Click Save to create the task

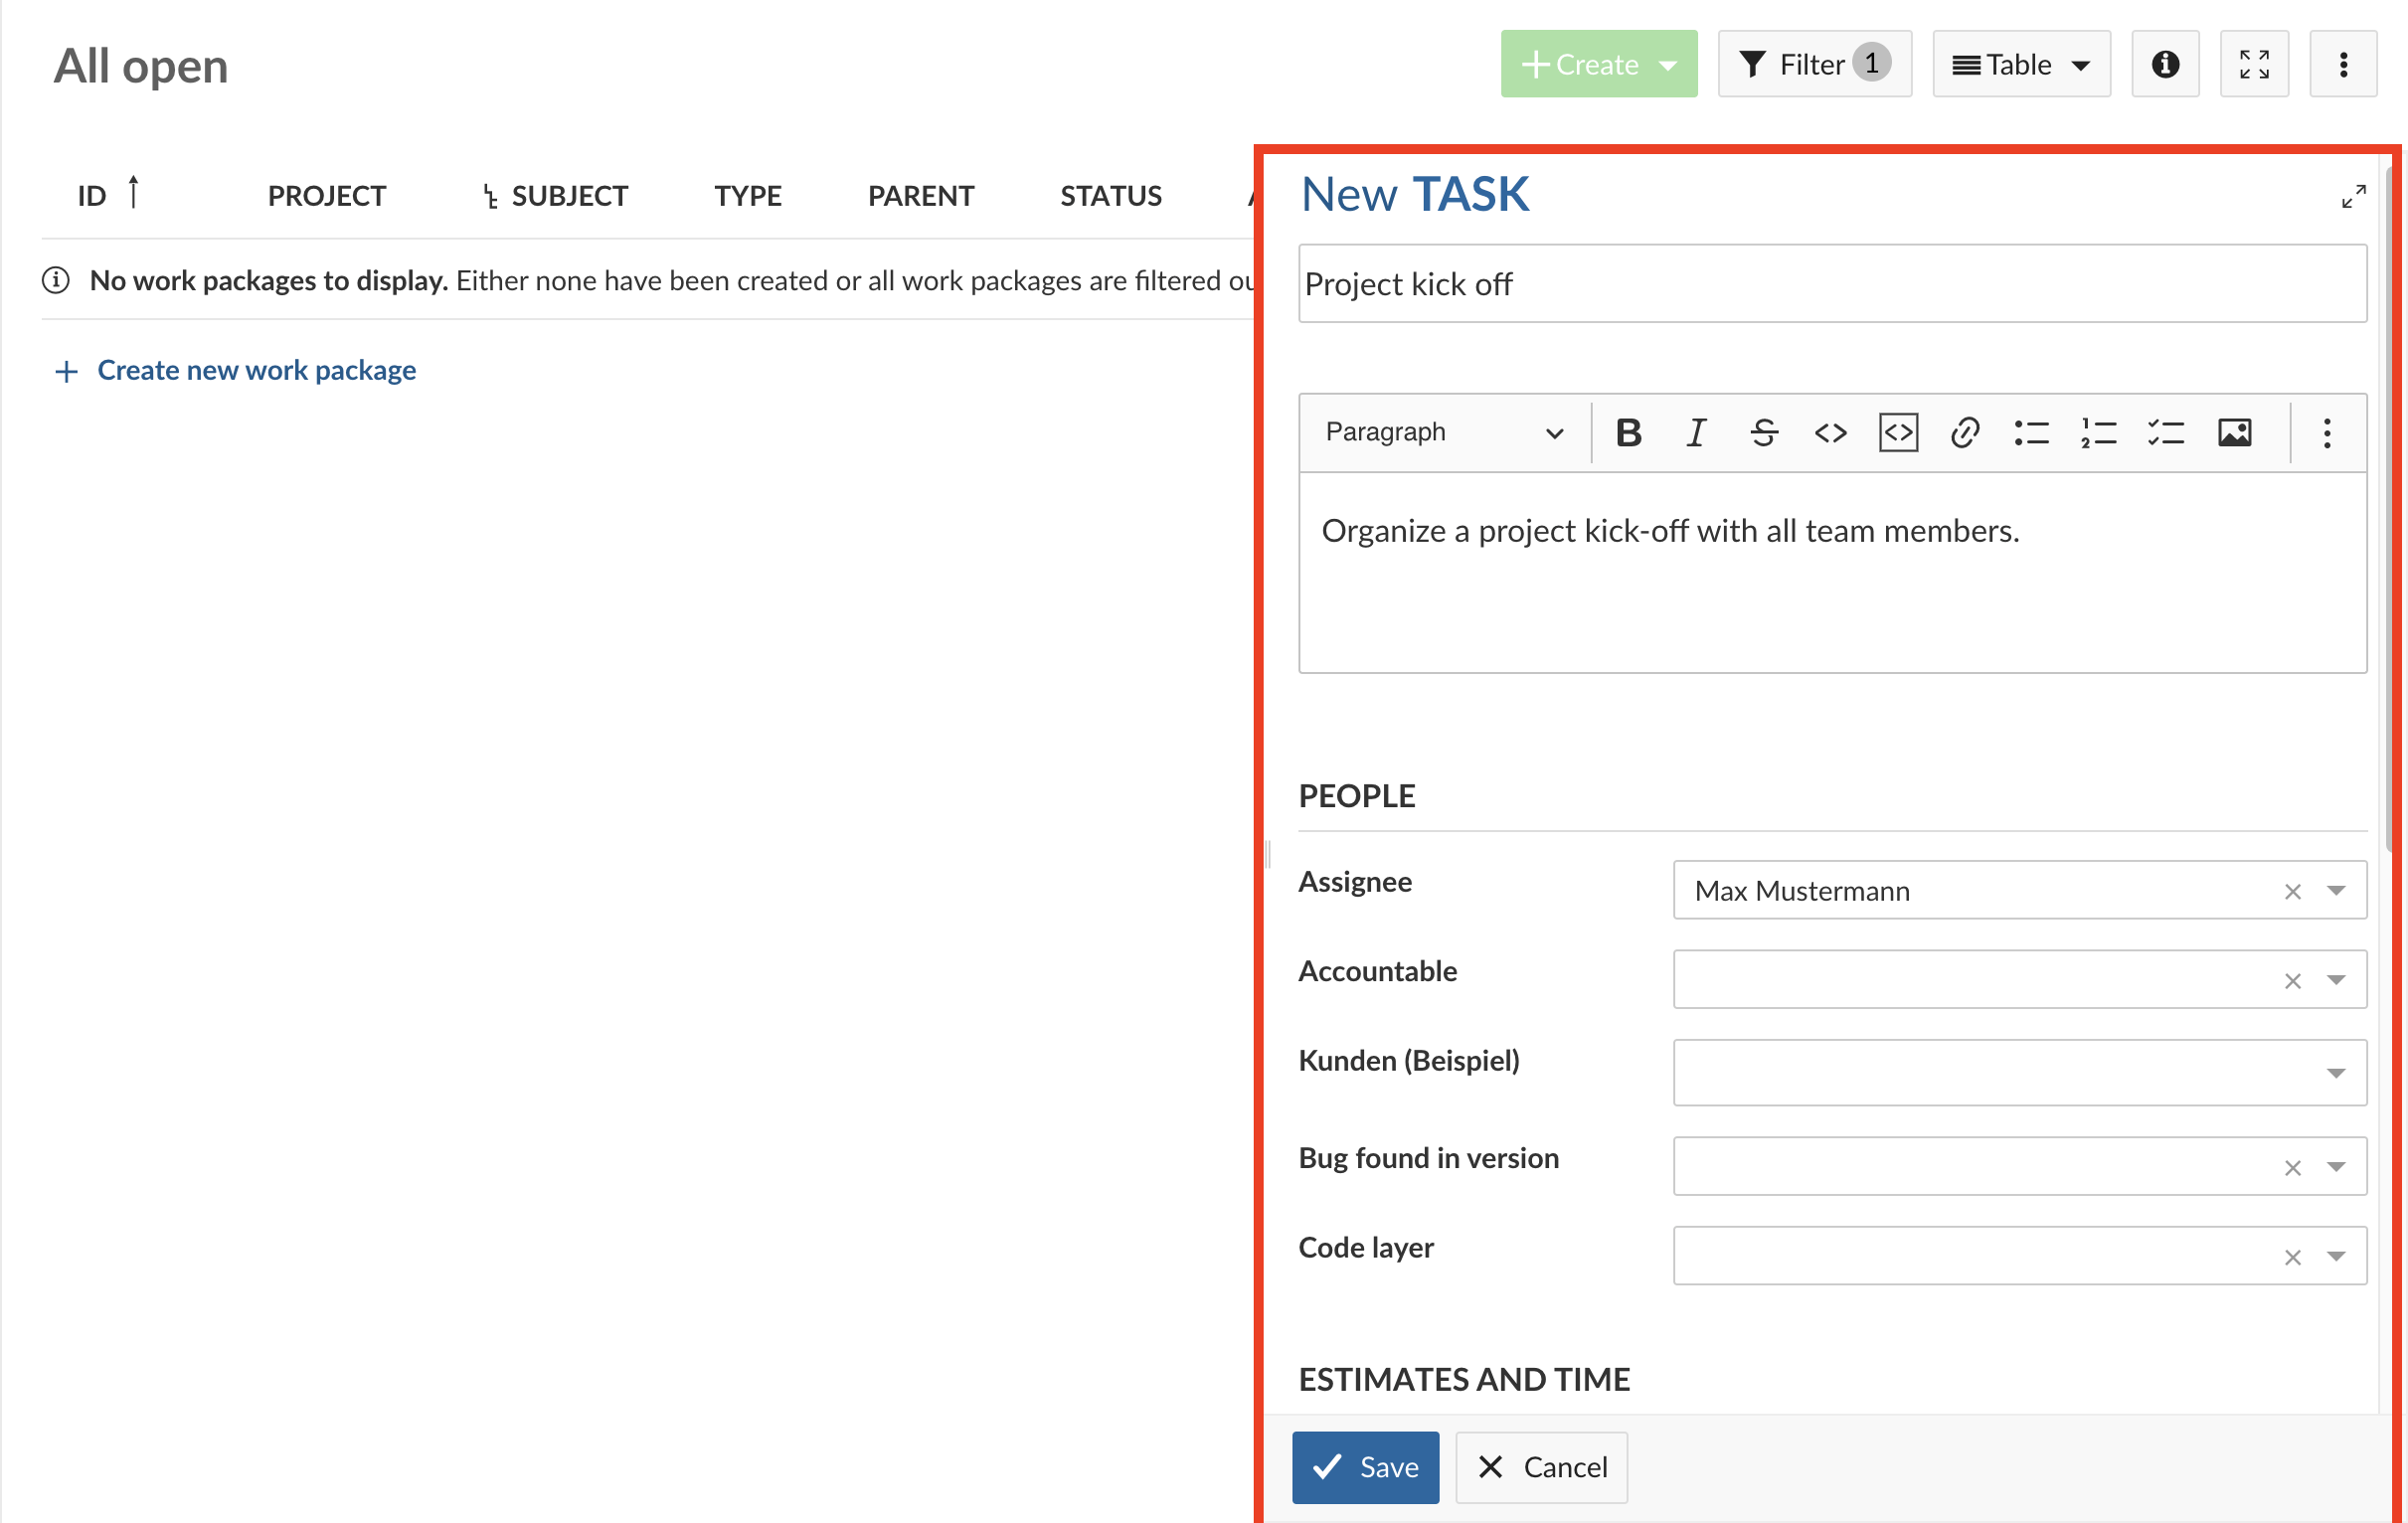(1368, 1467)
